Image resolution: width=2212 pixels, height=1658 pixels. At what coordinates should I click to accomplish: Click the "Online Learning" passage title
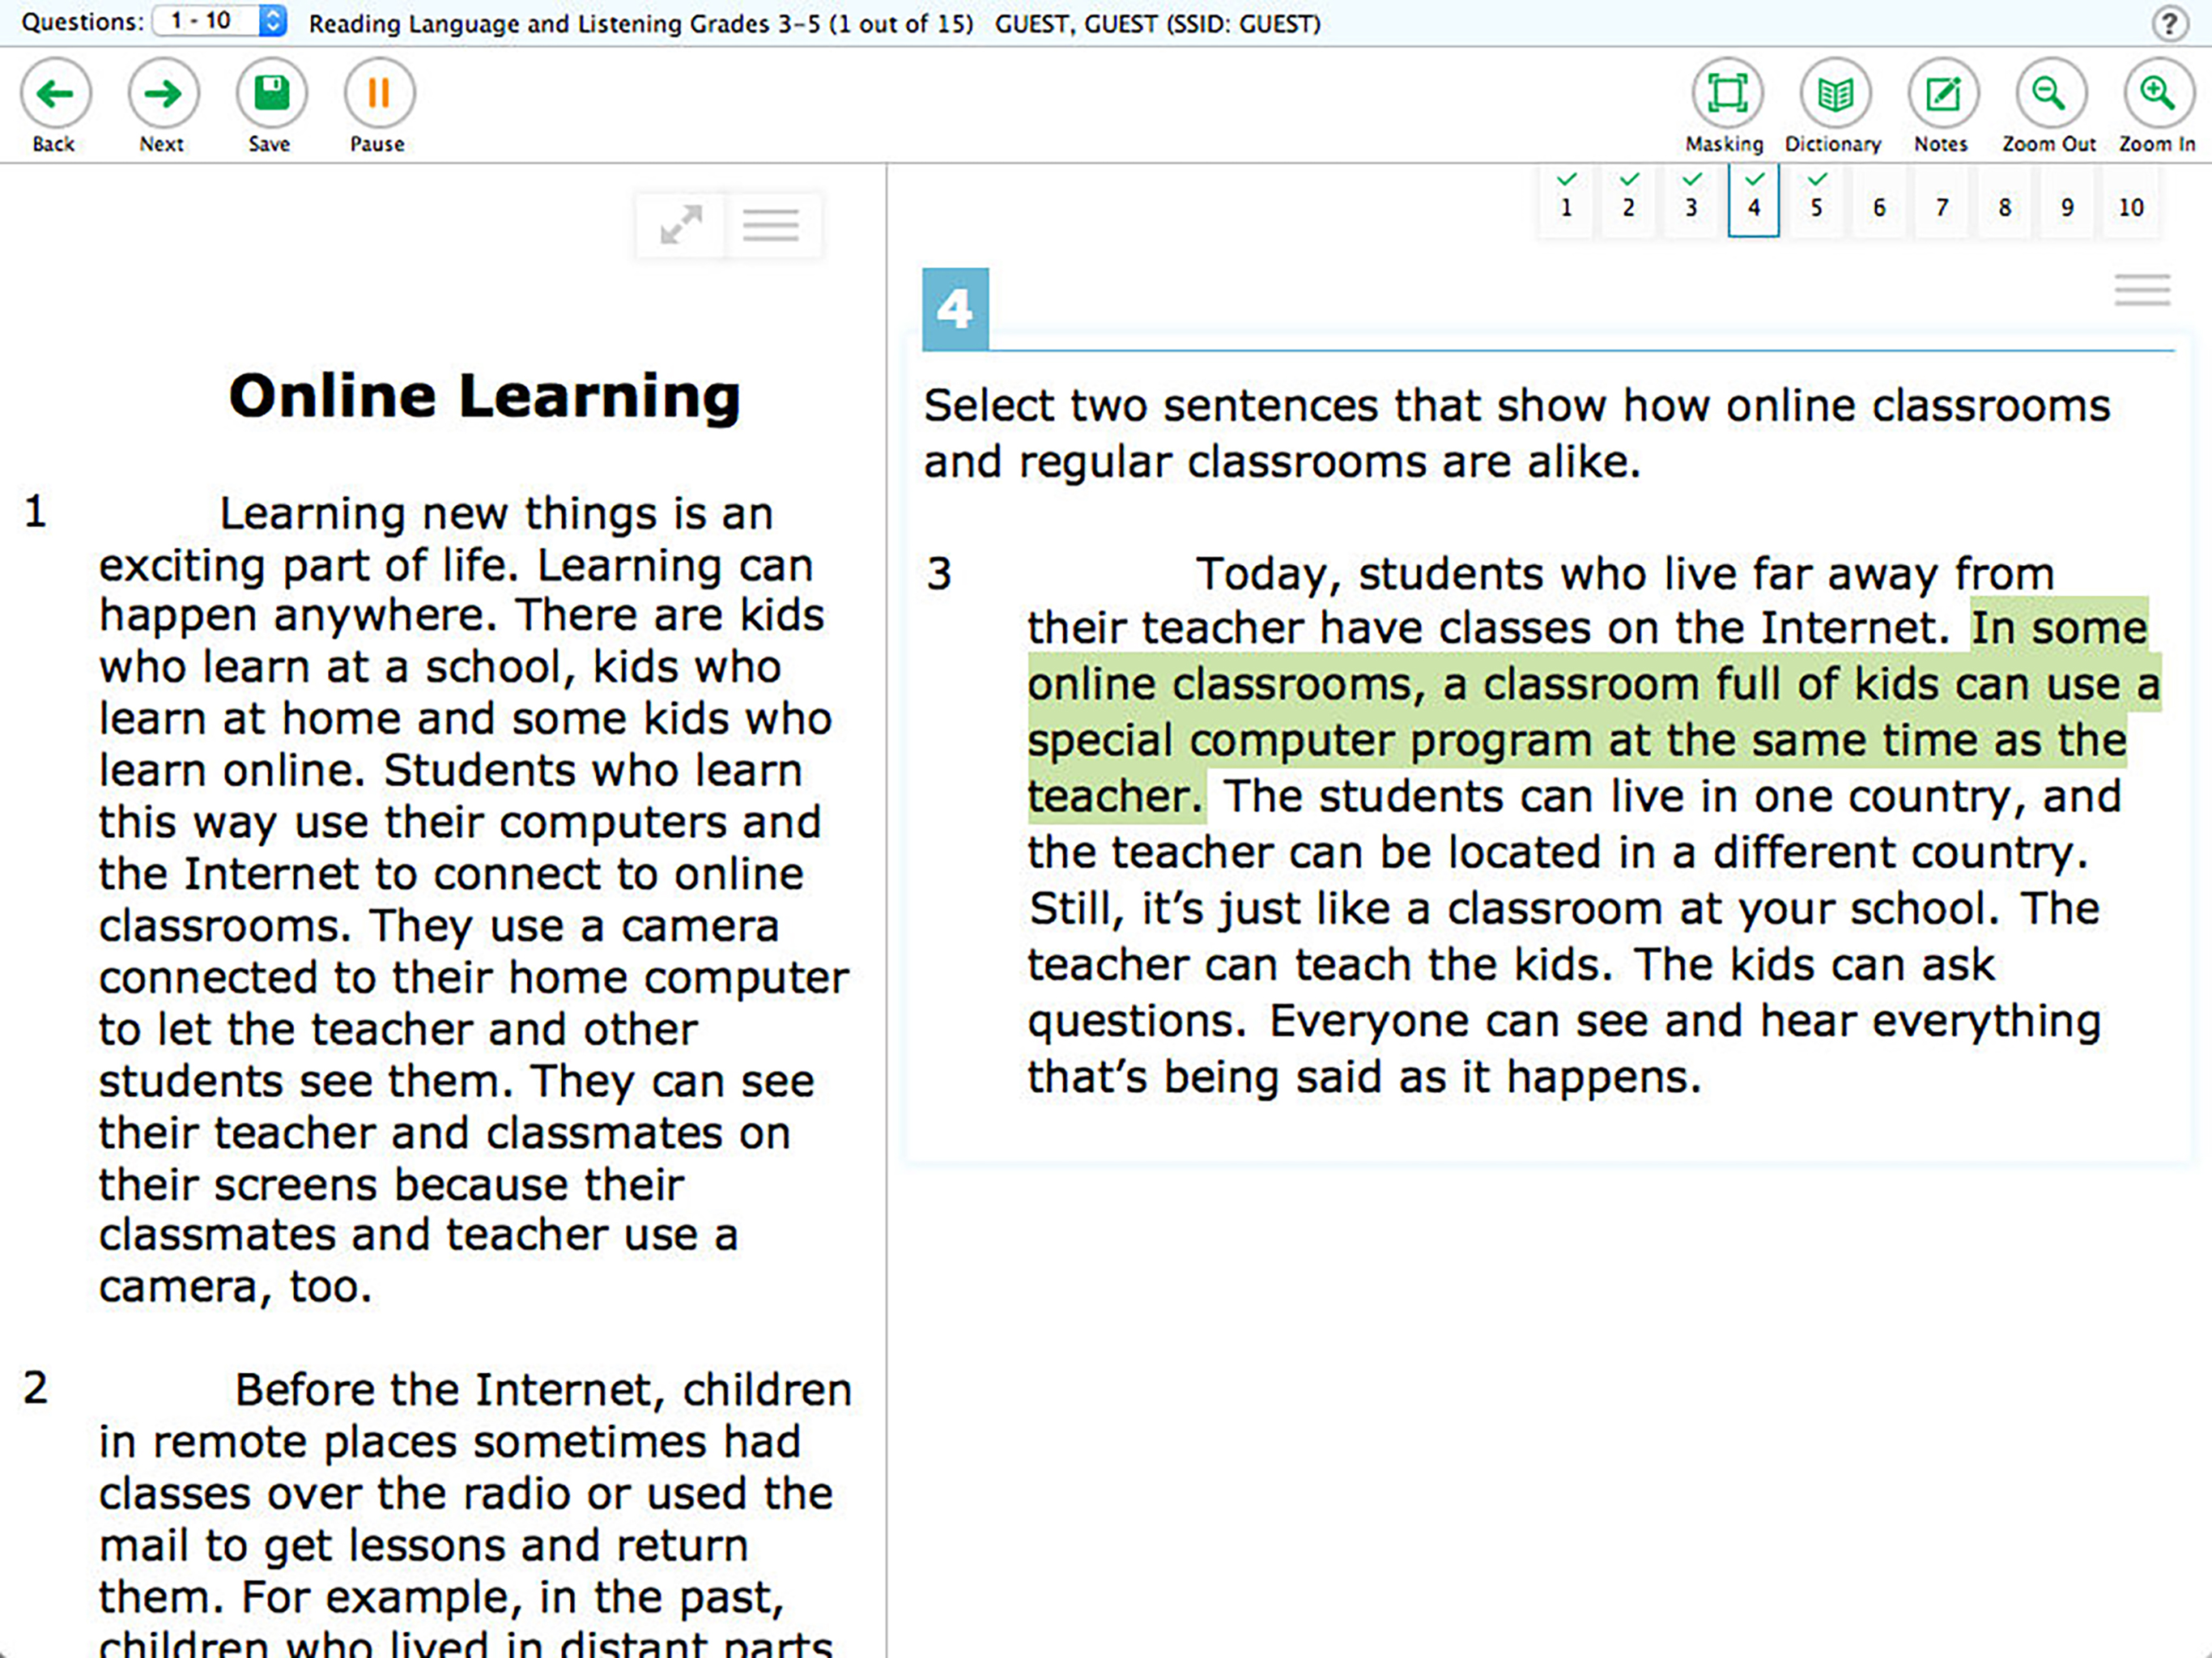coord(485,396)
